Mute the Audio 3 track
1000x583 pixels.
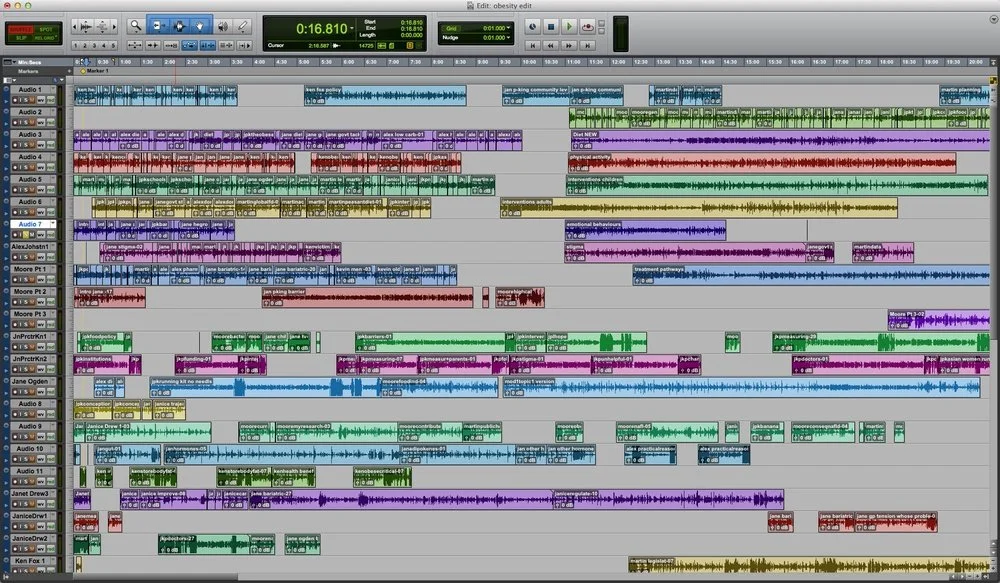pyautogui.click(x=32, y=145)
